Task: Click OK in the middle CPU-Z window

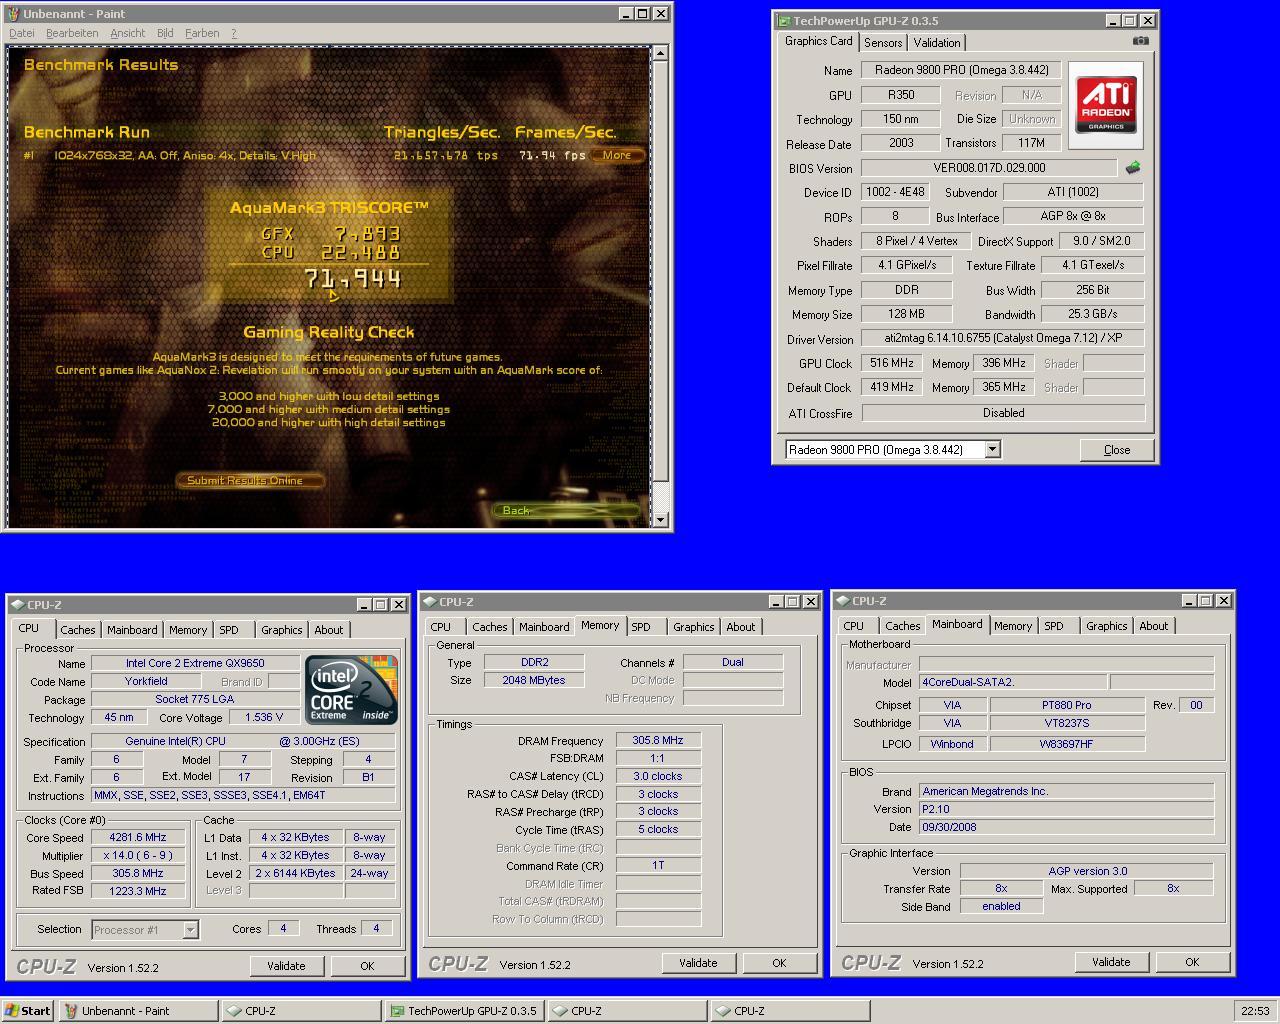Action: tap(779, 963)
